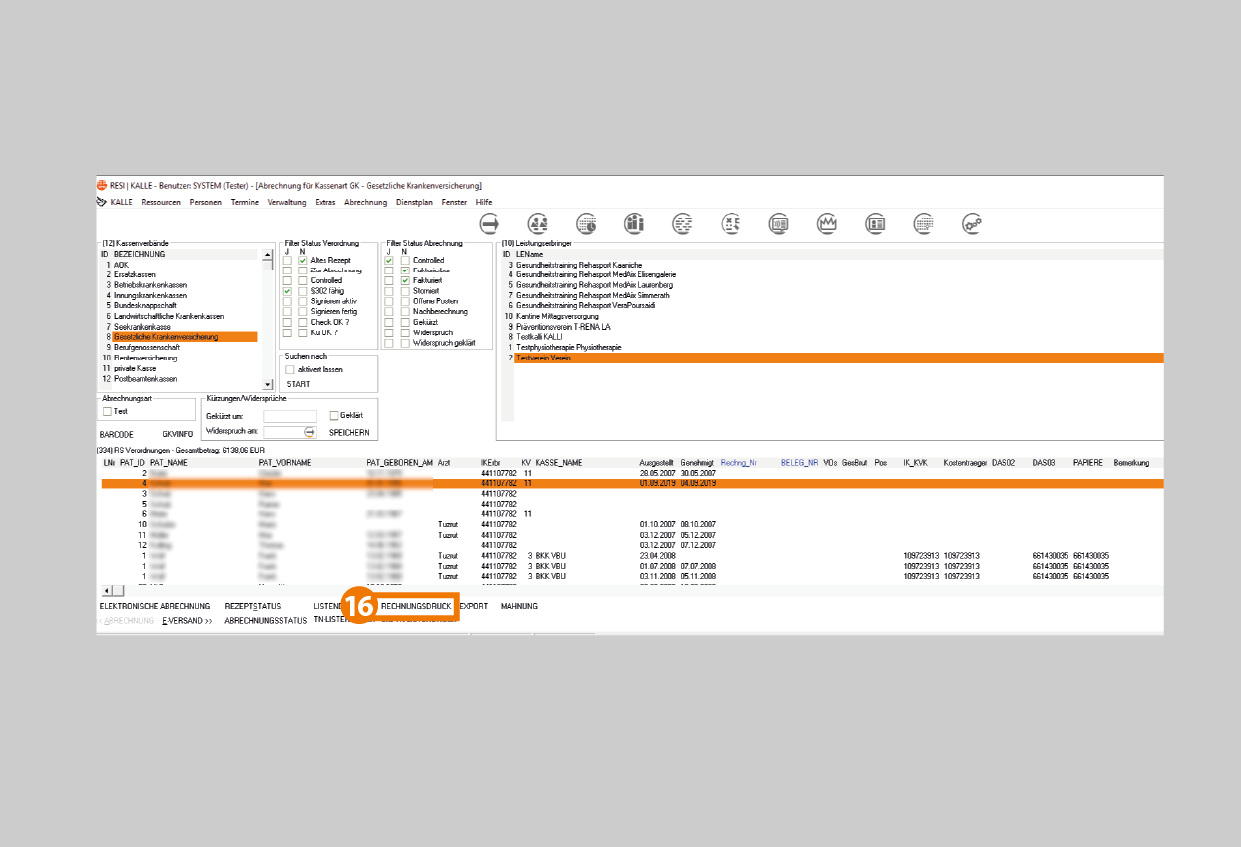Open the persons group toolbar icon
The image size is (1241, 847).
[538, 224]
